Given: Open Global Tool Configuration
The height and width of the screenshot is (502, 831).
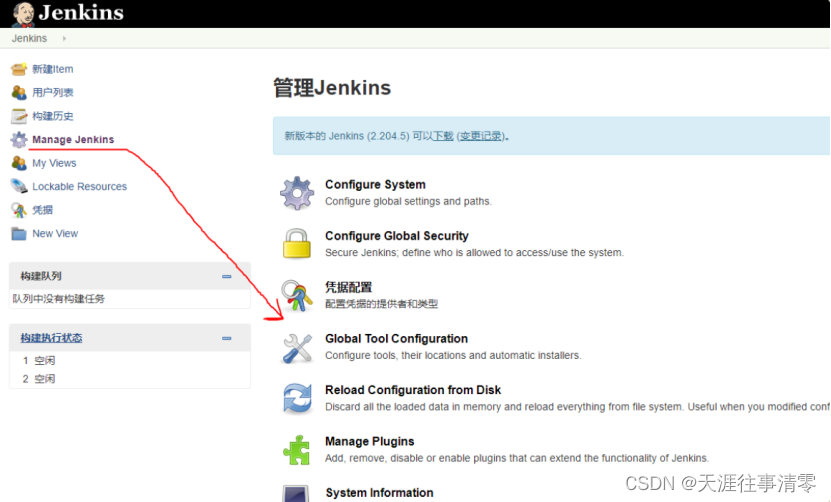Looking at the screenshot, I should pos(396,339).
